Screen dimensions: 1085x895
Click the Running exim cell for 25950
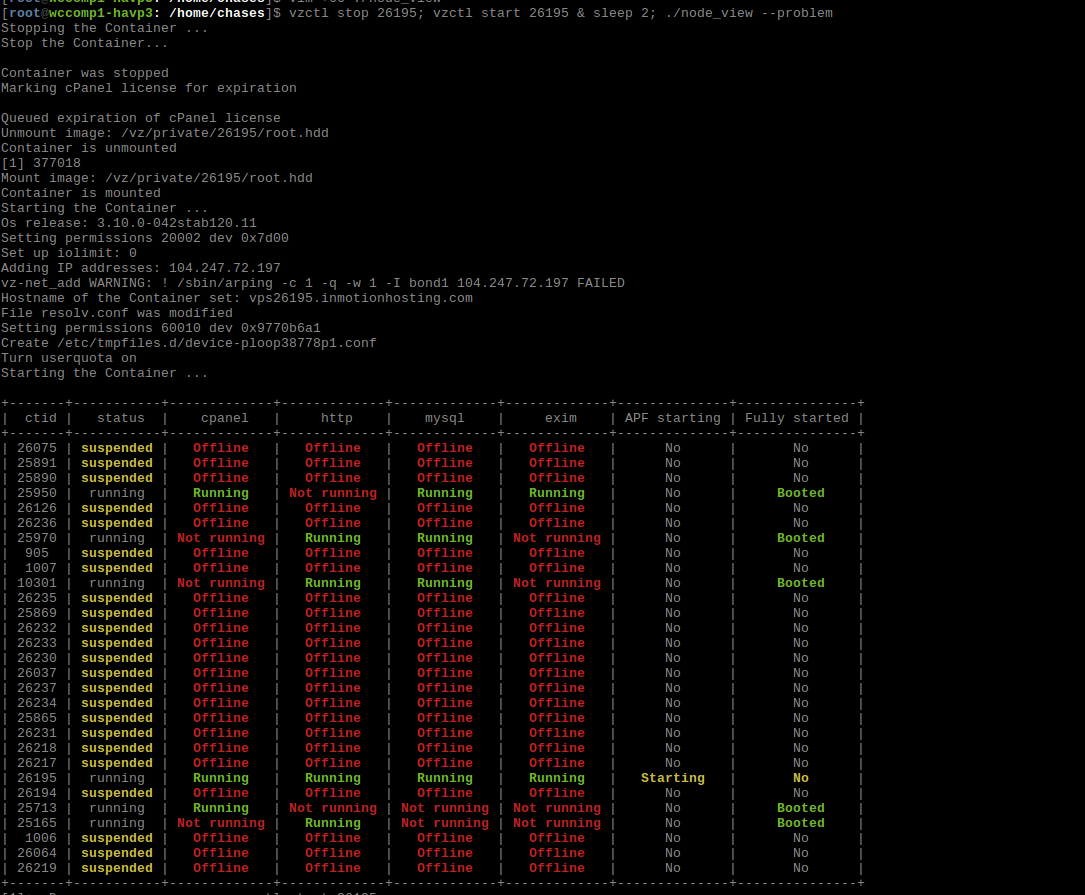(556, 493)
